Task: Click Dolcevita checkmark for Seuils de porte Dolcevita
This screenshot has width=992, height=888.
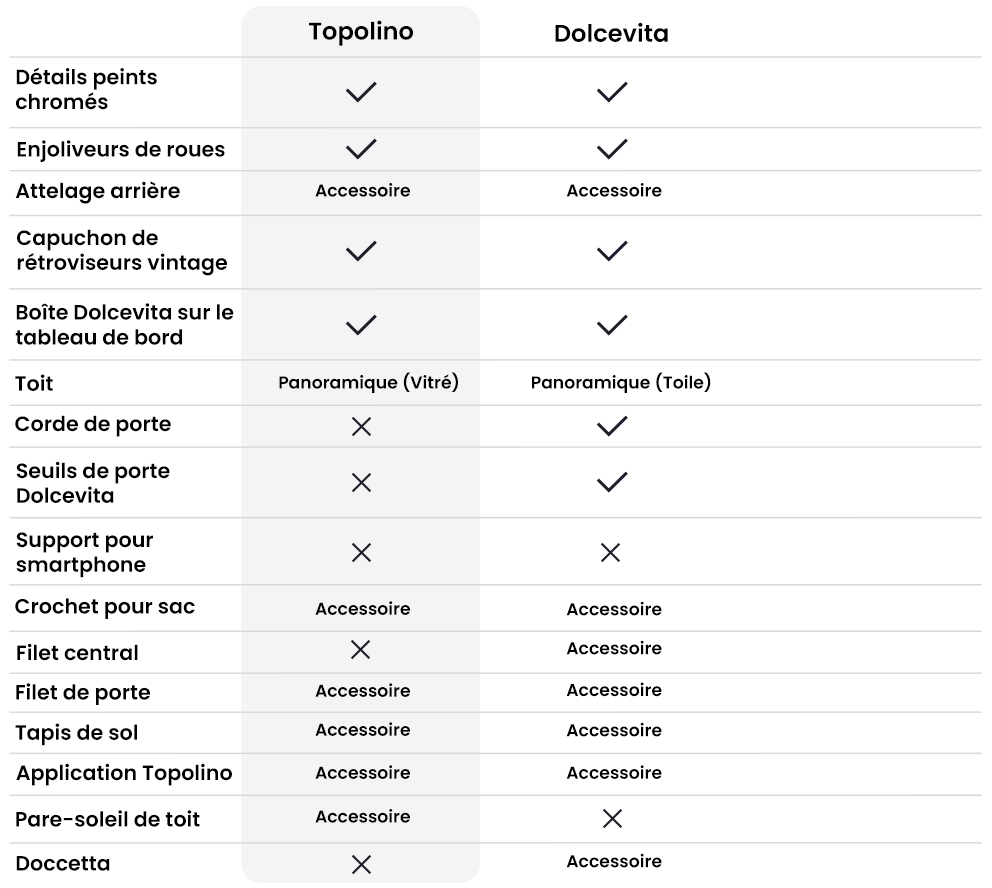Action: coord(611,482)
